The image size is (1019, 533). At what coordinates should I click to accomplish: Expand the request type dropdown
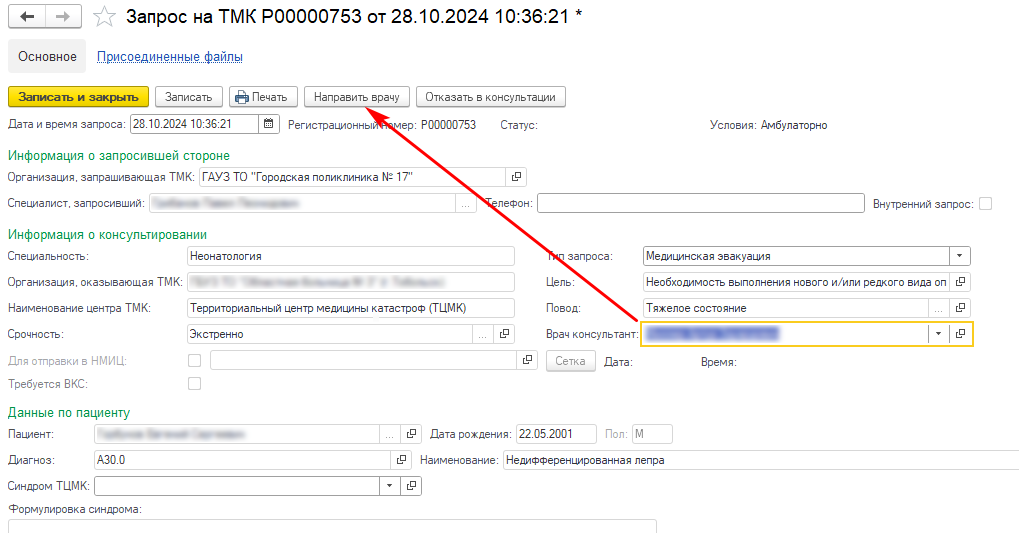pyautogui.click(x=960, y=256)
